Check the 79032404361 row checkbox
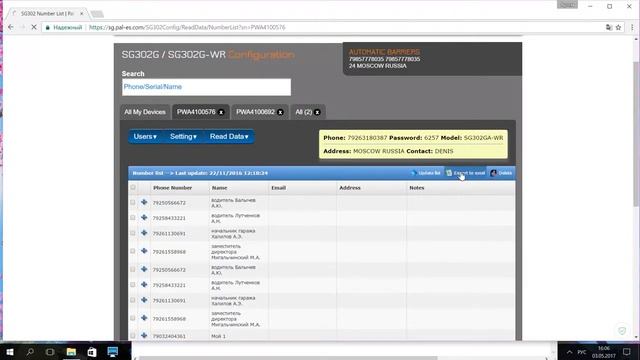Screen dimensions: 640x360 (133, 336)
